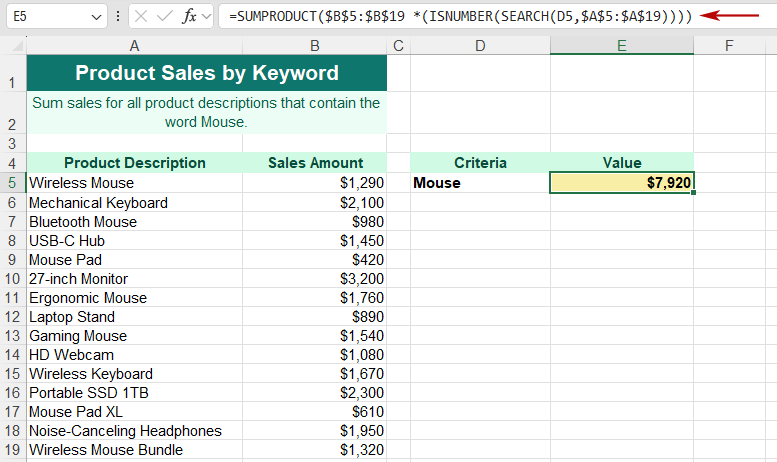Select the $1,950 sales cell
Image resolution: width=777 pixels, height=462 pixels.
click(x=315, y=431)
